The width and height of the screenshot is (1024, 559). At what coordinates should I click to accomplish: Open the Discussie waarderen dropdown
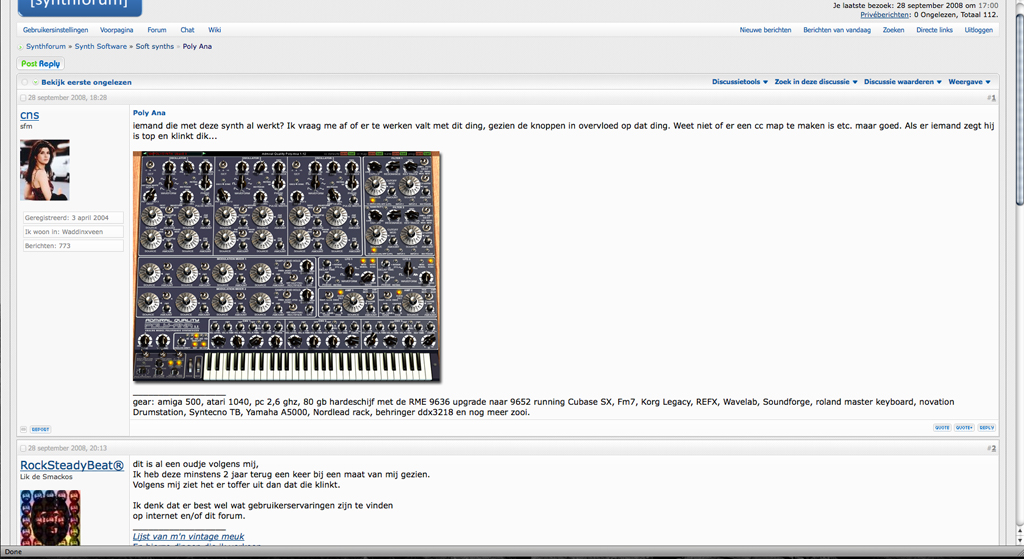pos(903,82)
